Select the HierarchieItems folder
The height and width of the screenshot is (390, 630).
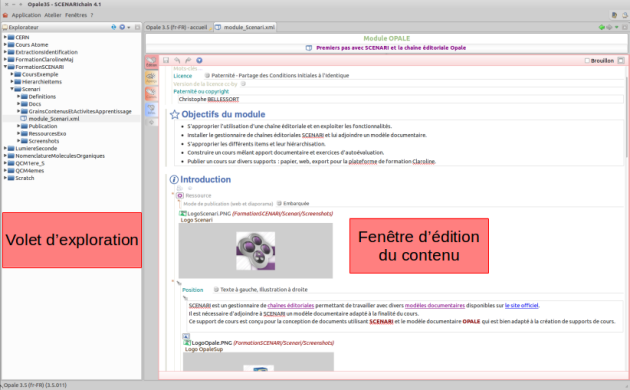(x=42, y=82)
